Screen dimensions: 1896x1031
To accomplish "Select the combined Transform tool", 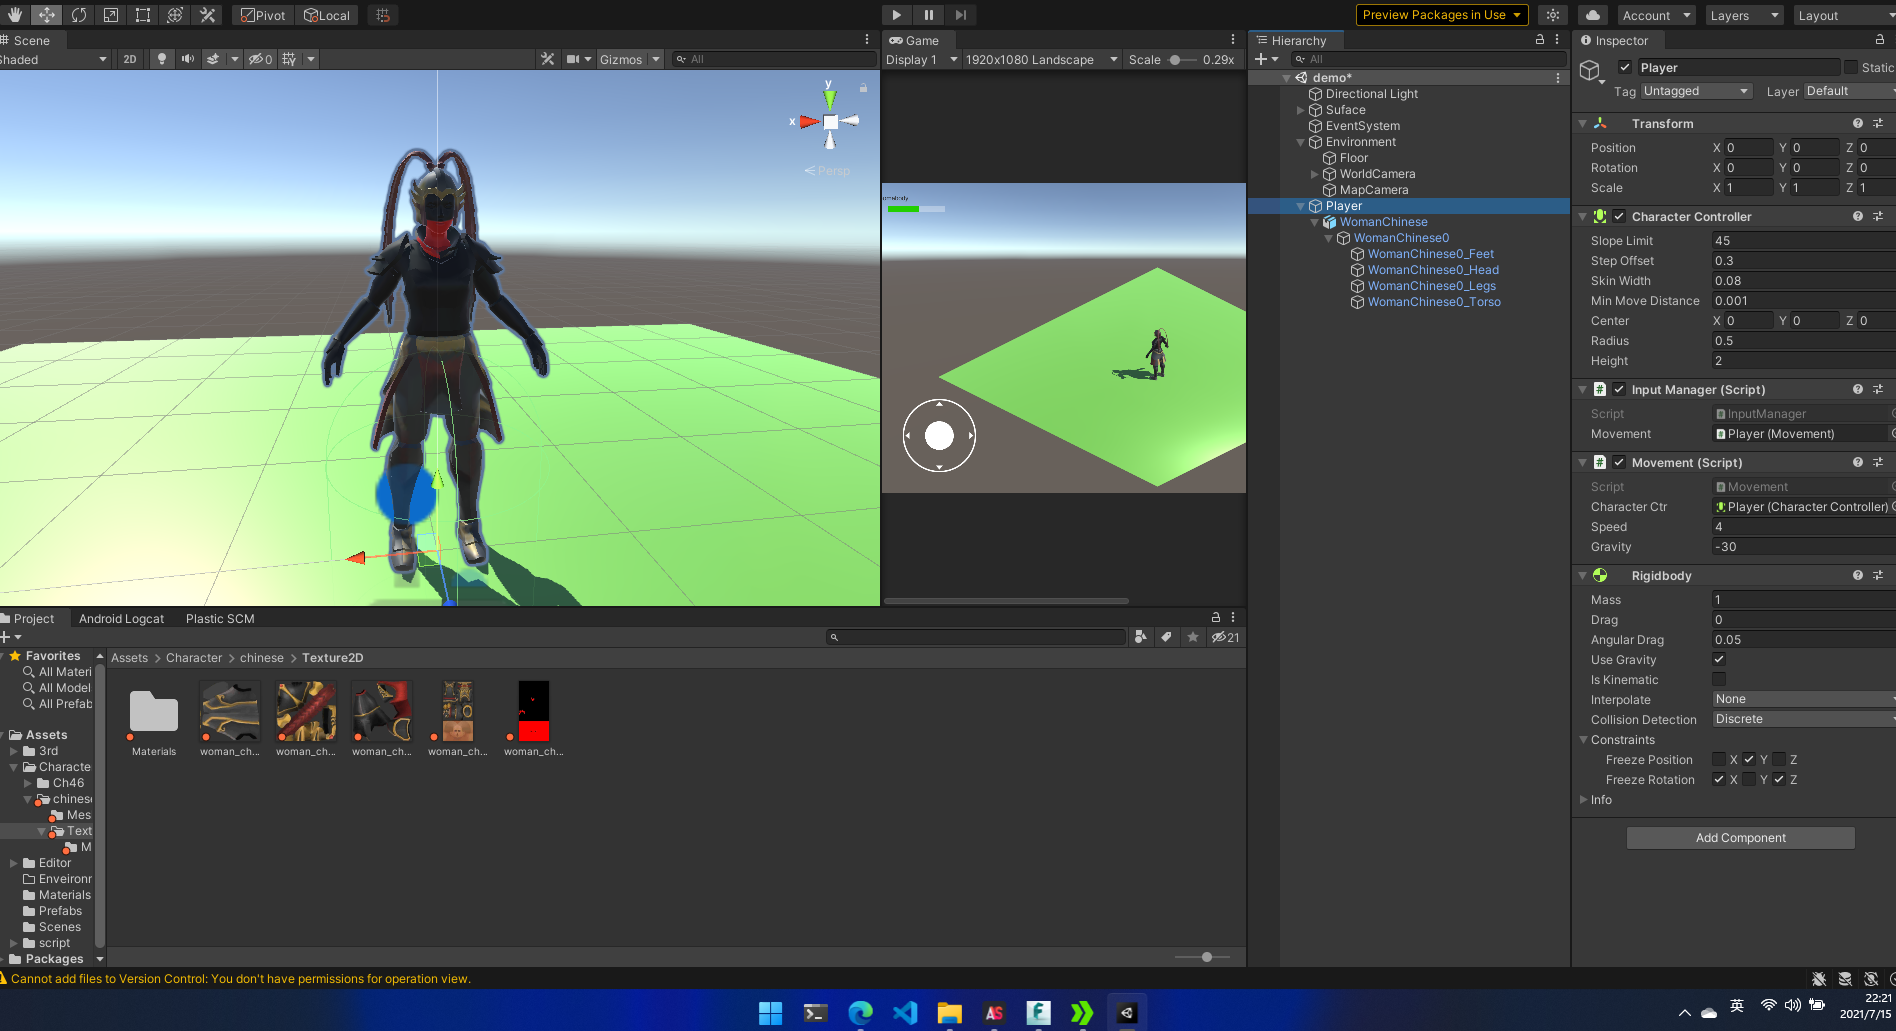I will tap(175, 15).
